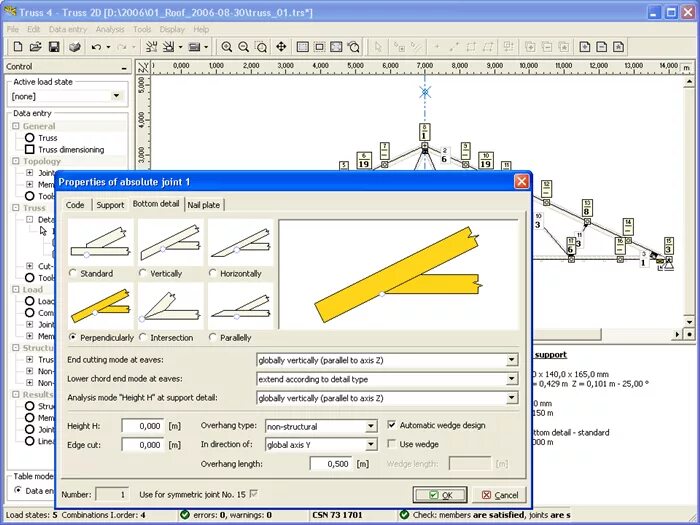
Task: Click the view frame icon with inner markers
Action: coord(336,47)
